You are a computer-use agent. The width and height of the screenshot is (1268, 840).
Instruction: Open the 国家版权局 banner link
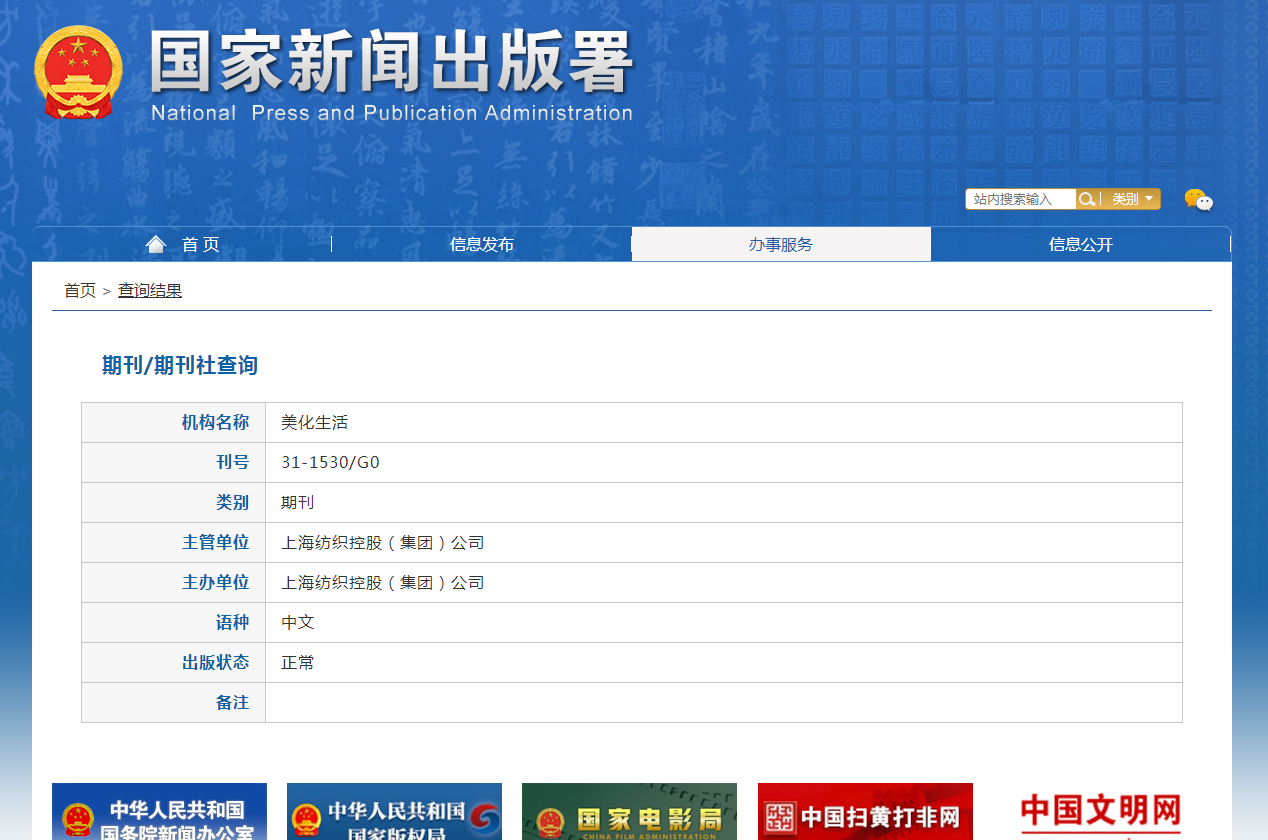[394, 812]
